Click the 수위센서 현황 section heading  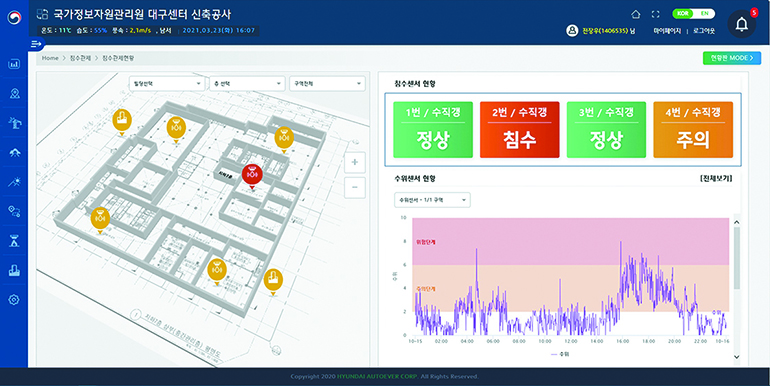click(x=415, y=178)
